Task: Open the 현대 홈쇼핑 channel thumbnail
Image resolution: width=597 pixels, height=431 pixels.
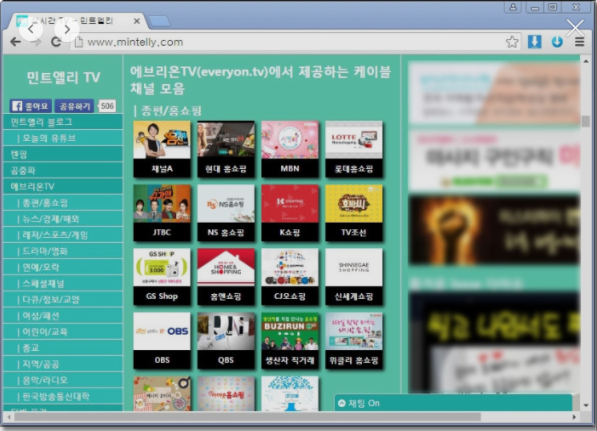Action: (x=226, y=149)
